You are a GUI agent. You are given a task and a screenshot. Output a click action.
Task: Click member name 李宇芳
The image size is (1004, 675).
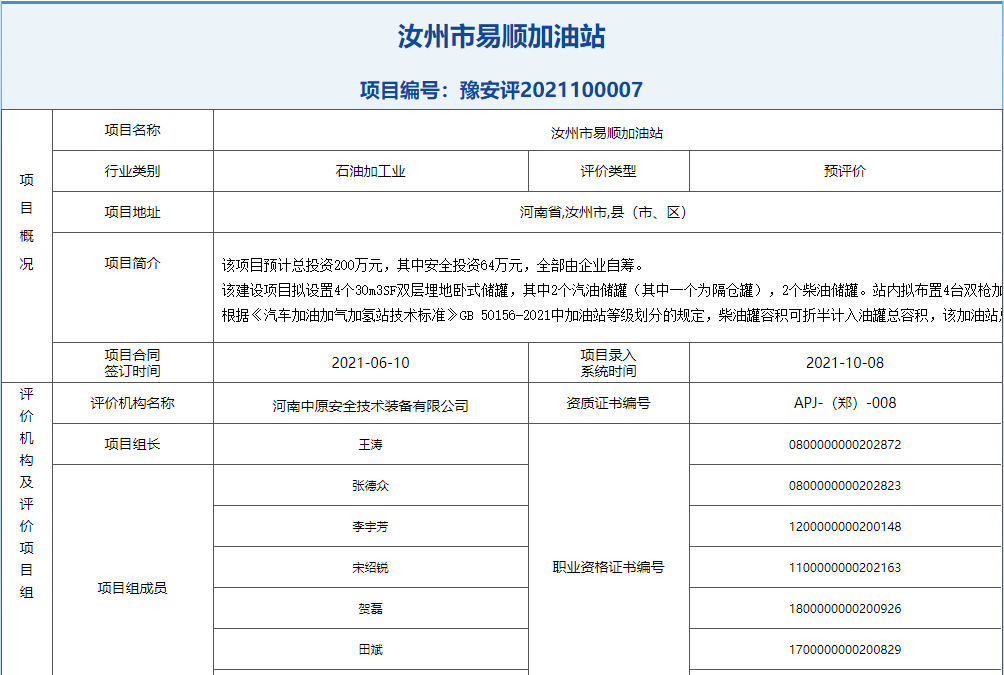371,526
